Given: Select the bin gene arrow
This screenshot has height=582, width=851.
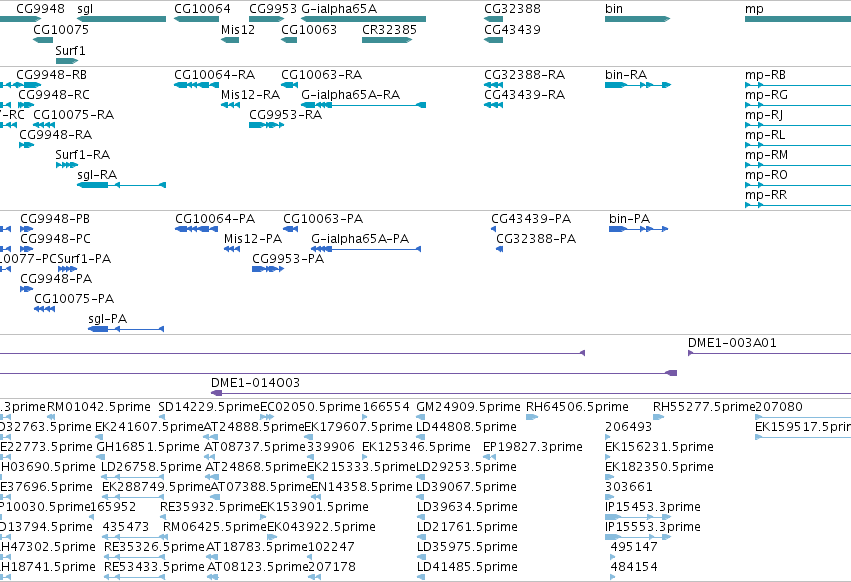Looking at the screenshot, I should 638,19.
